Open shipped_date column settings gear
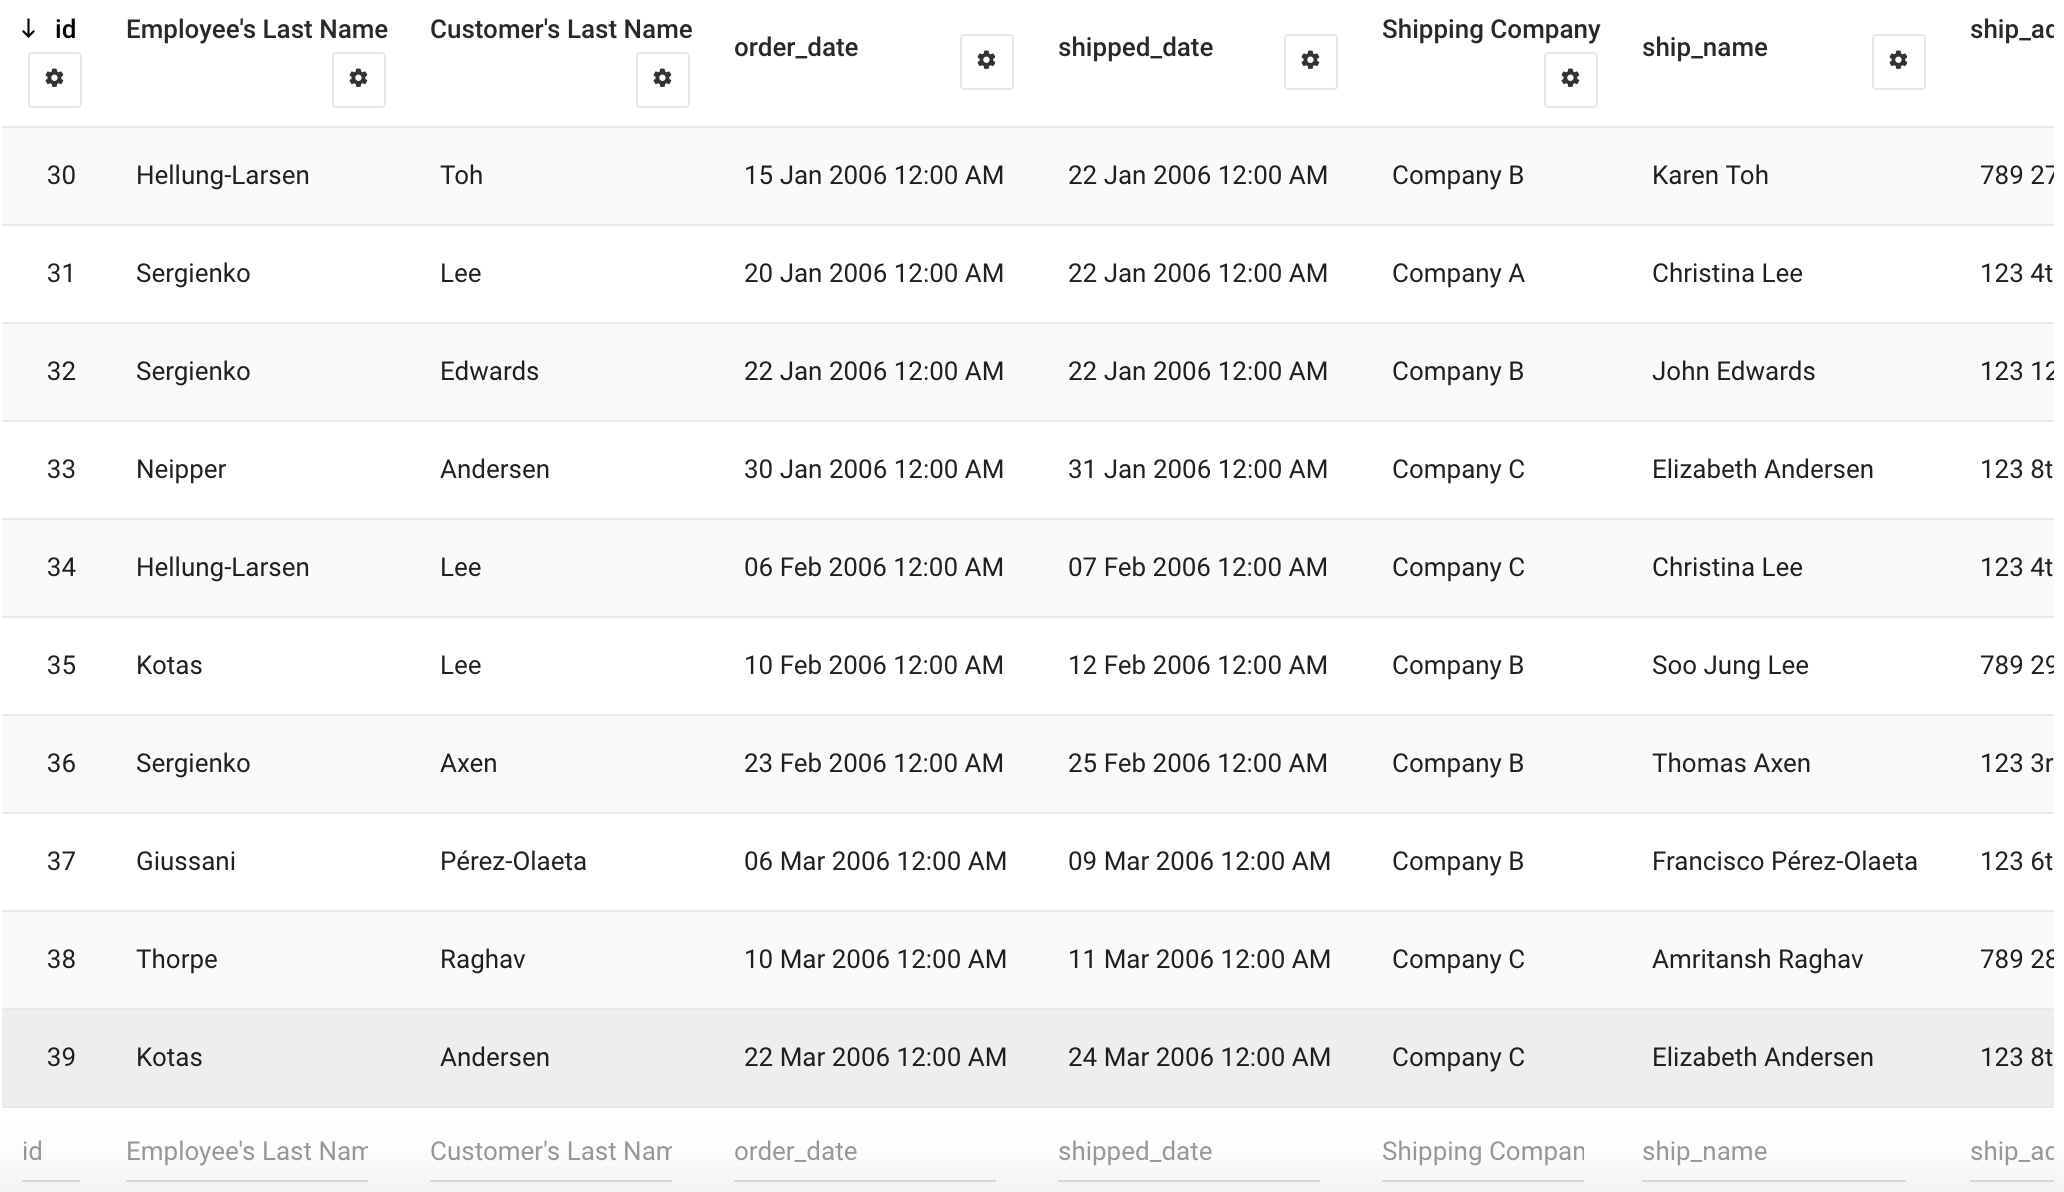This screenshot has height=1192, width=2064. (x=1311, y=61)
